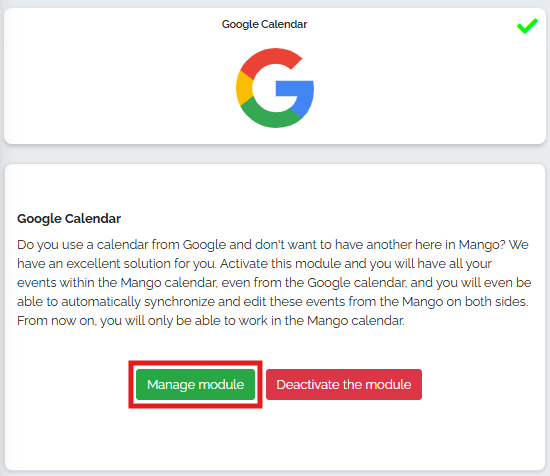
Task: Click the green checkmark on module card
Action: tap(527, 26)
